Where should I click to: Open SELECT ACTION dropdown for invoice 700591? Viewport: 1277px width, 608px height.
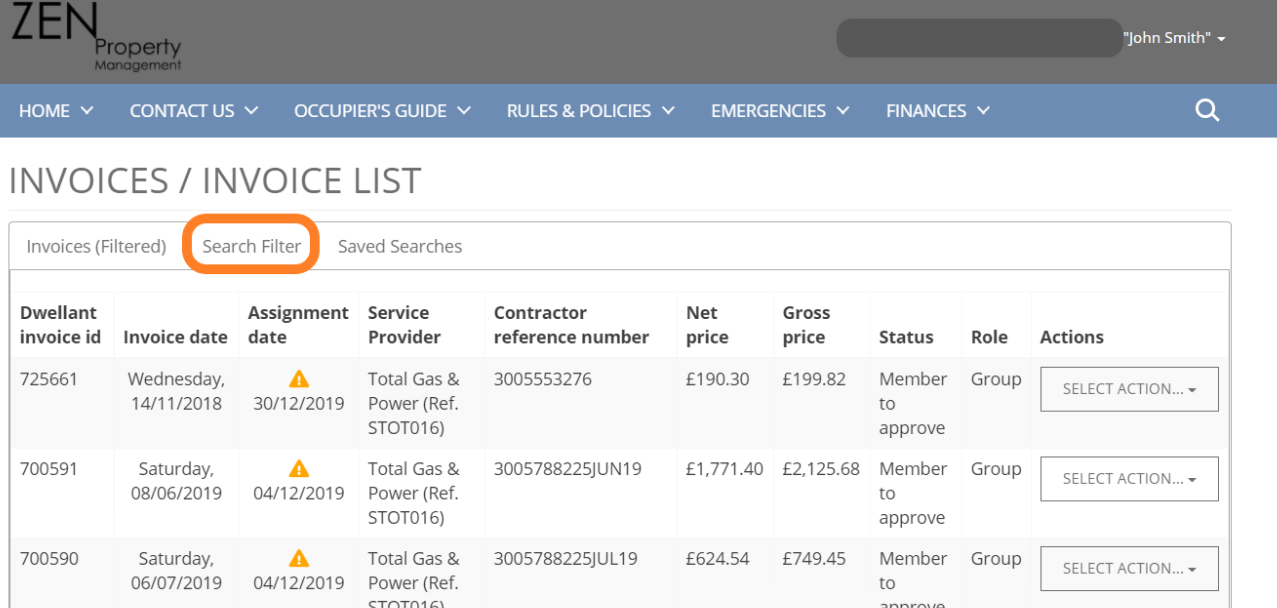[x=1128, y=478]
